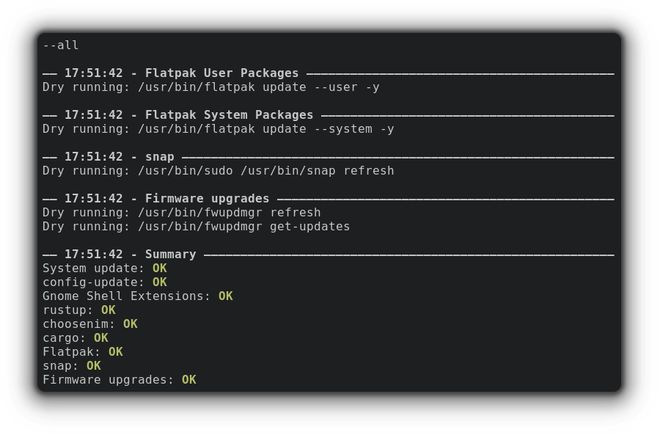This screenshot has height=435, width=660.
Task: Click OK status beside System update
Action: pyautogui.click(x=160, y=268)
